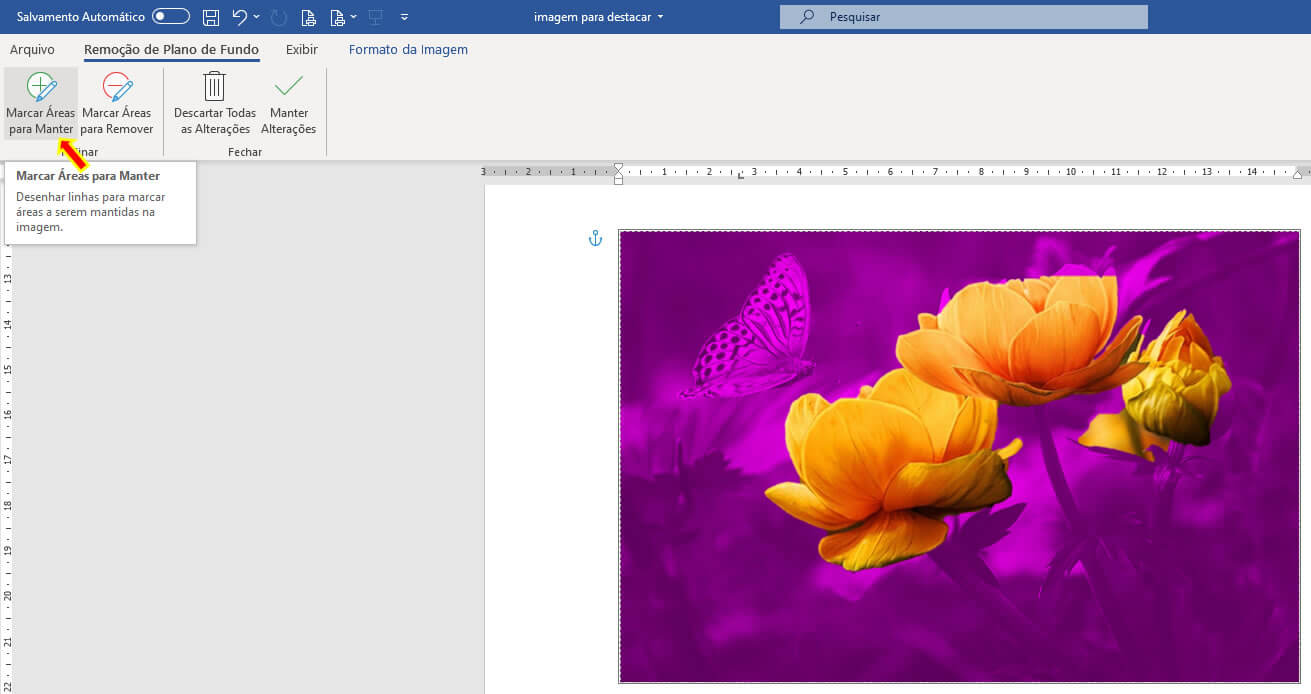This screenshot has width=1311, height=694.
Task: Click the Redo circular arrow icon
Action: tap(279, 17)
